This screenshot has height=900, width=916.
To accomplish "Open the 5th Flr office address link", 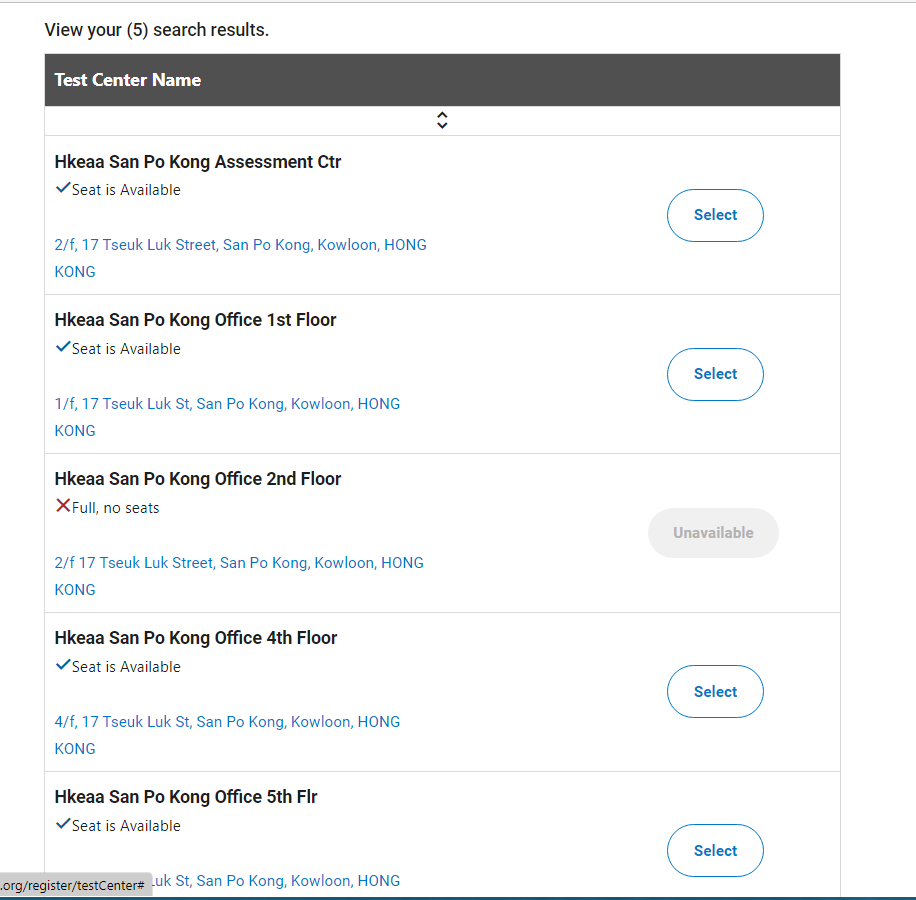I will pyautogui.click(x=276, y=881).
